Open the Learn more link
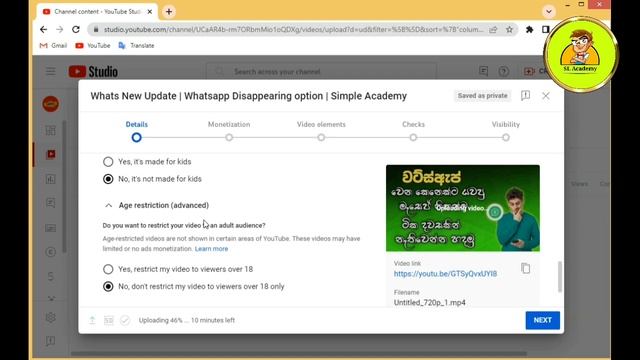Screen dimensions: 640x360 [x=211, y=249]
